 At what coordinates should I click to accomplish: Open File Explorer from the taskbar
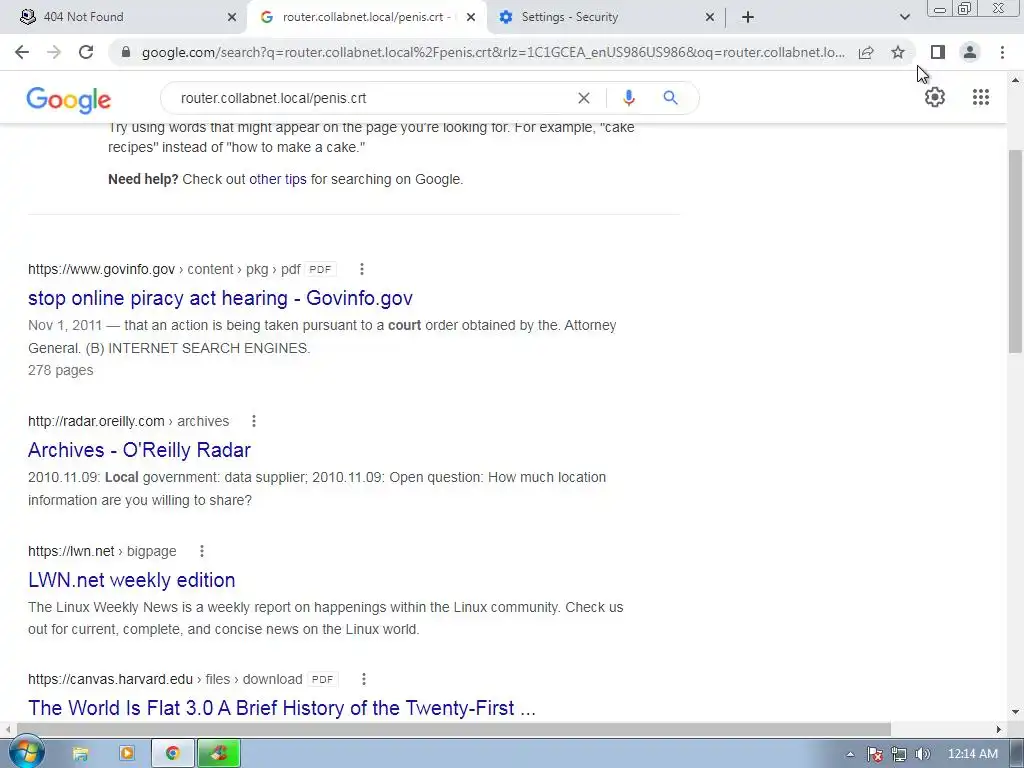coord(80,754)
